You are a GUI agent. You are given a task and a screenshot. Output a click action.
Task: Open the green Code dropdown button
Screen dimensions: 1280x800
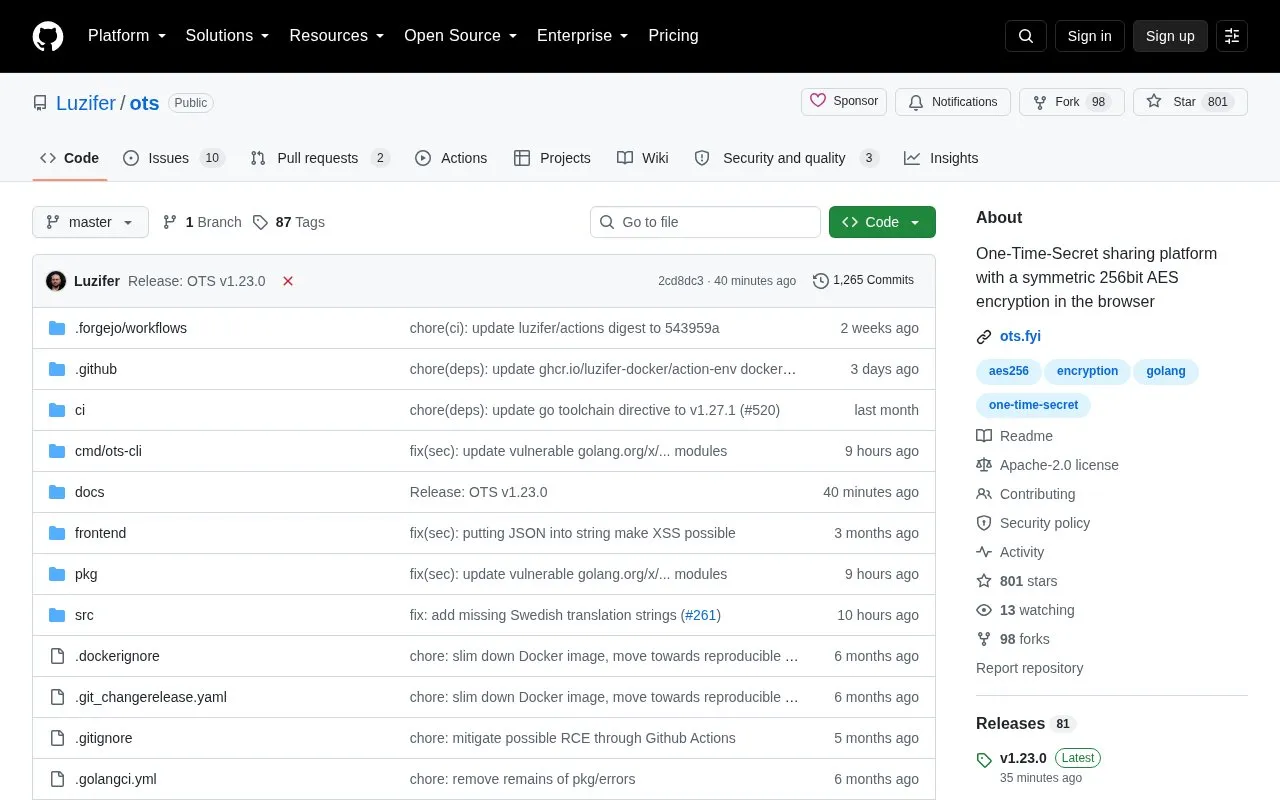pos(882,222)
